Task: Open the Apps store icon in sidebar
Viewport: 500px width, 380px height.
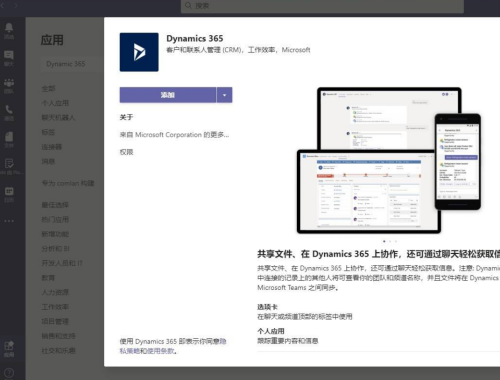Action: coord(9,346)
